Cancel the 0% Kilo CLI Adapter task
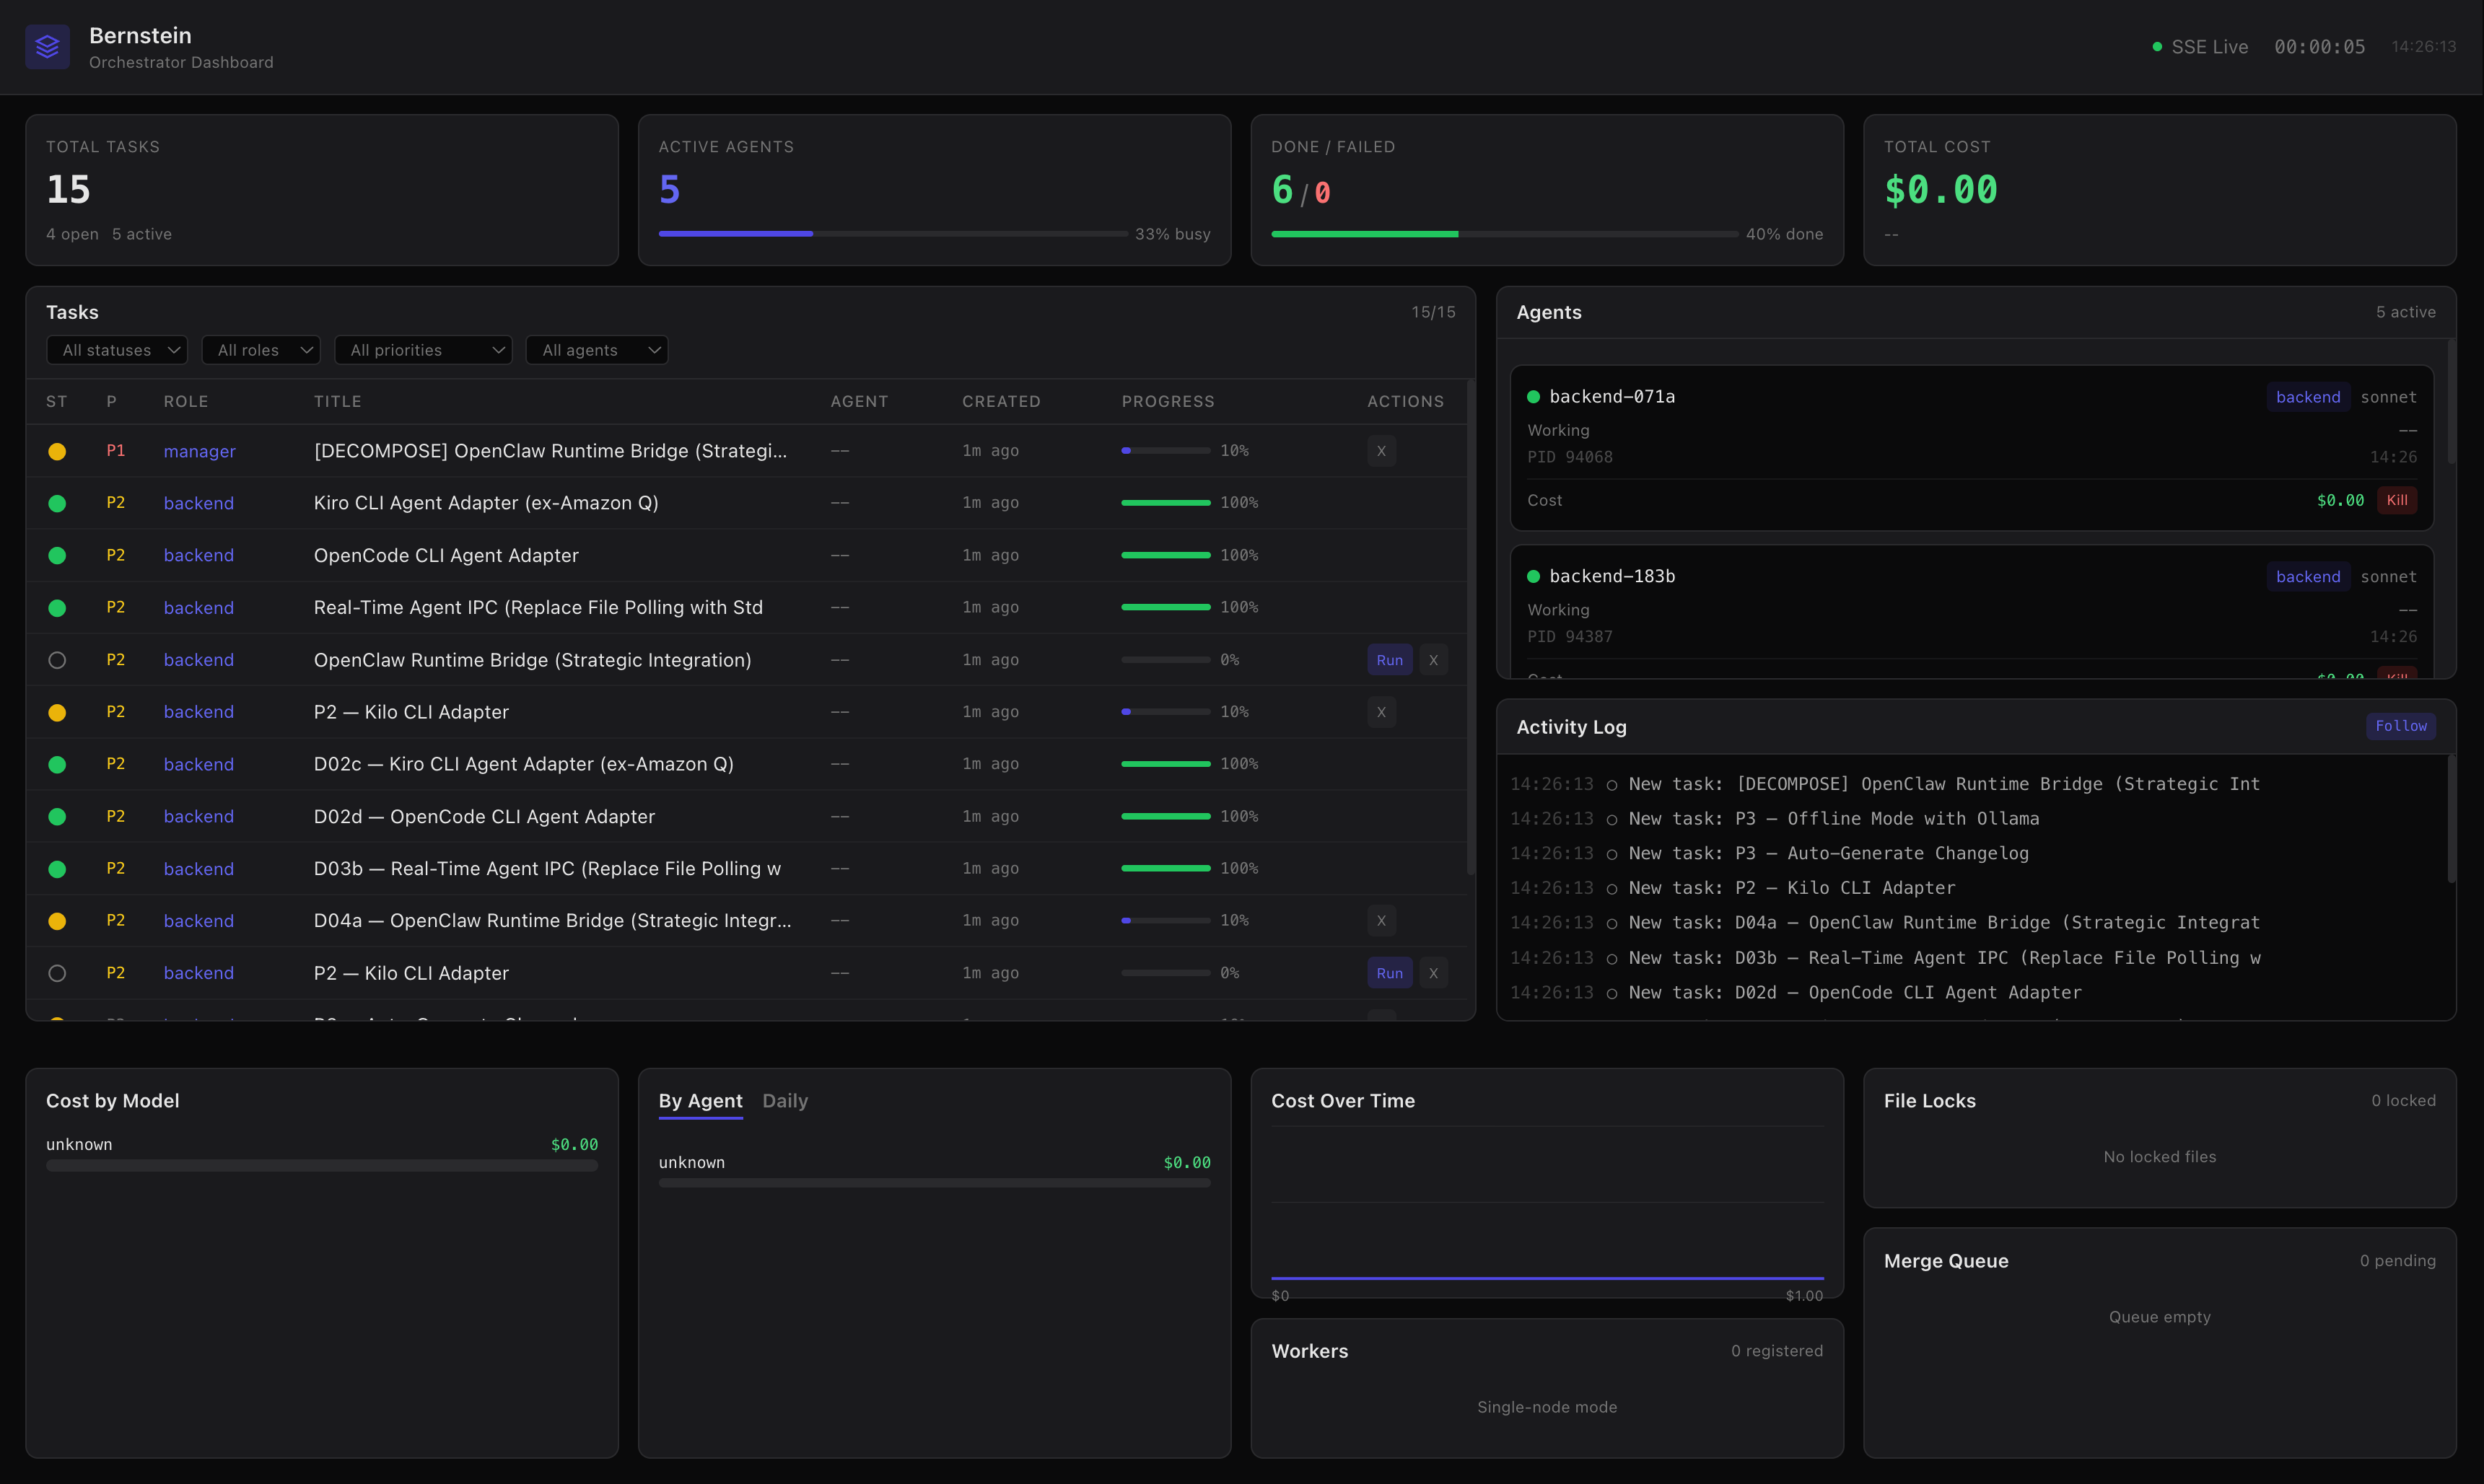Screen dimensions: 2484x1484 click(x=1433, y=973)
